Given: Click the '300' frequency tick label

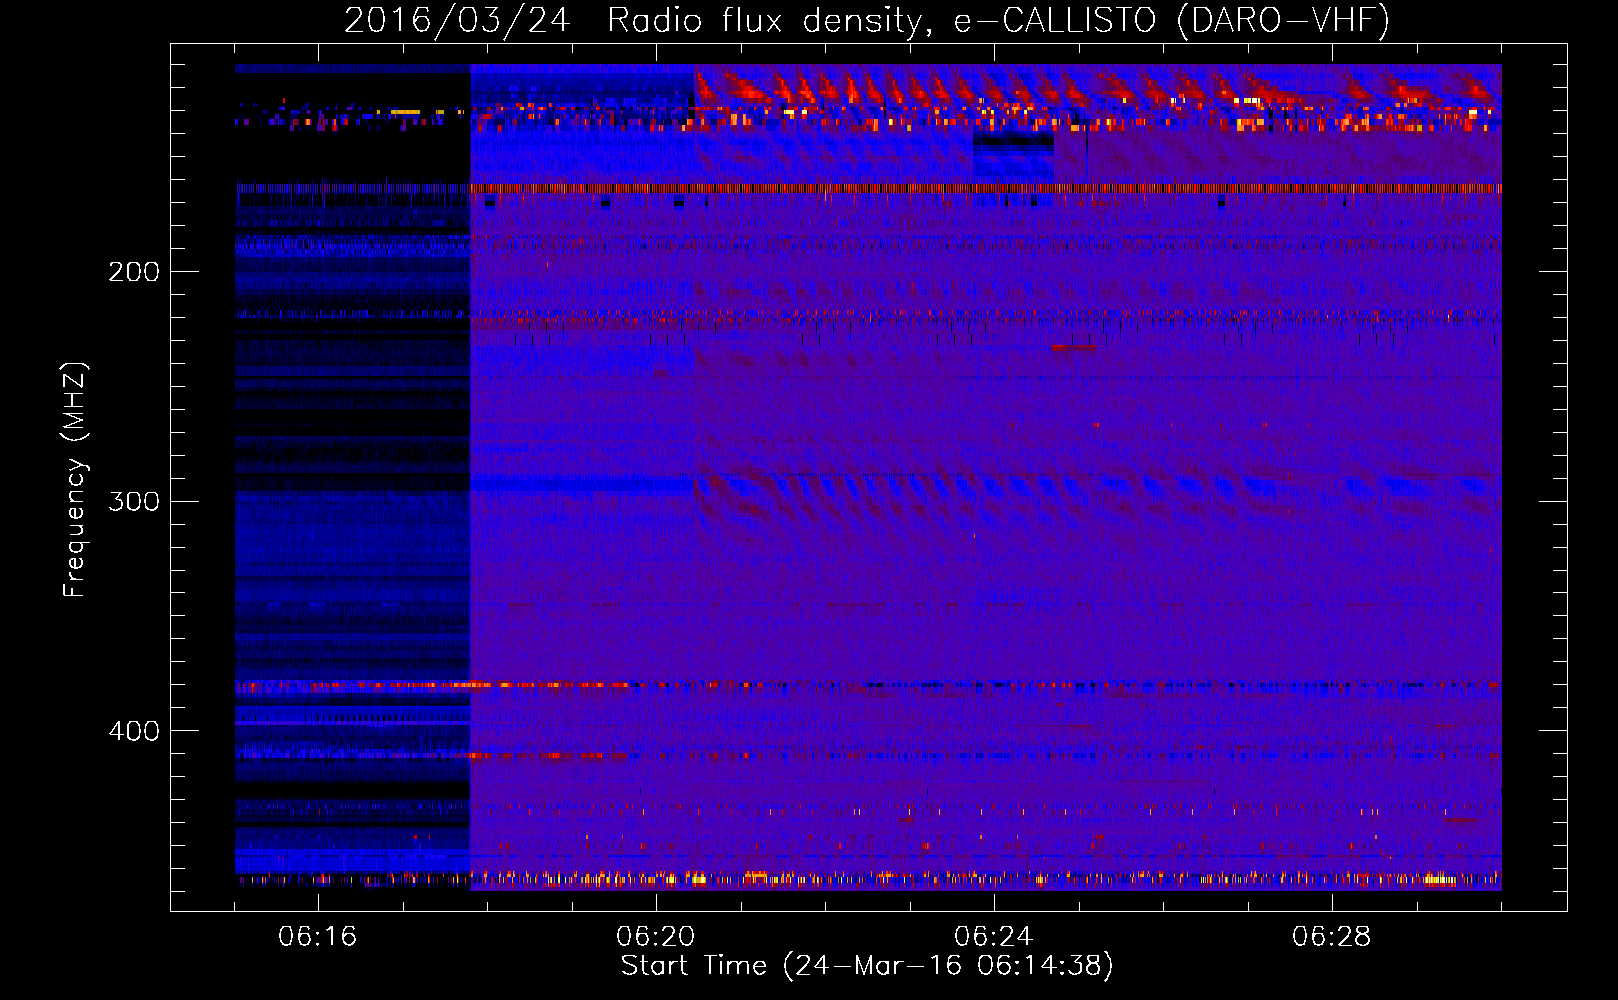Looking at the screenshot, I should click(x=133, y=501).
